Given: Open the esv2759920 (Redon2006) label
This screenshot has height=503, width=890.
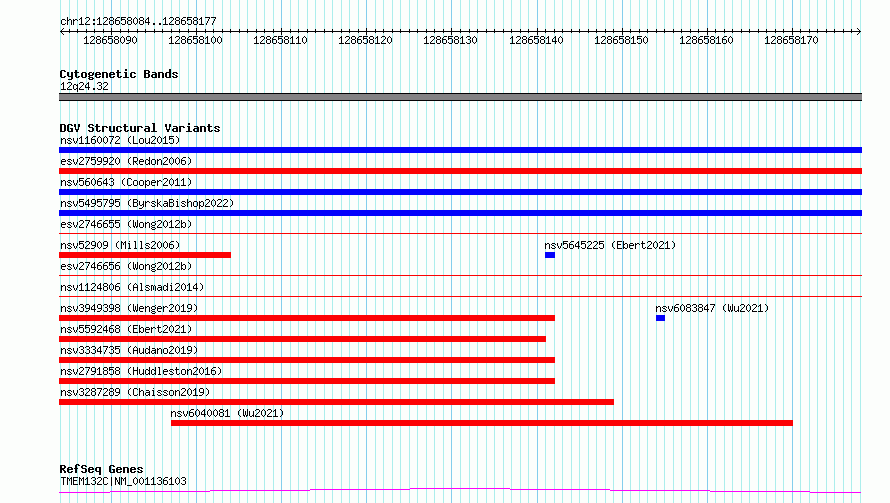Looking at the screenshot, I should (x=126, y=161).
